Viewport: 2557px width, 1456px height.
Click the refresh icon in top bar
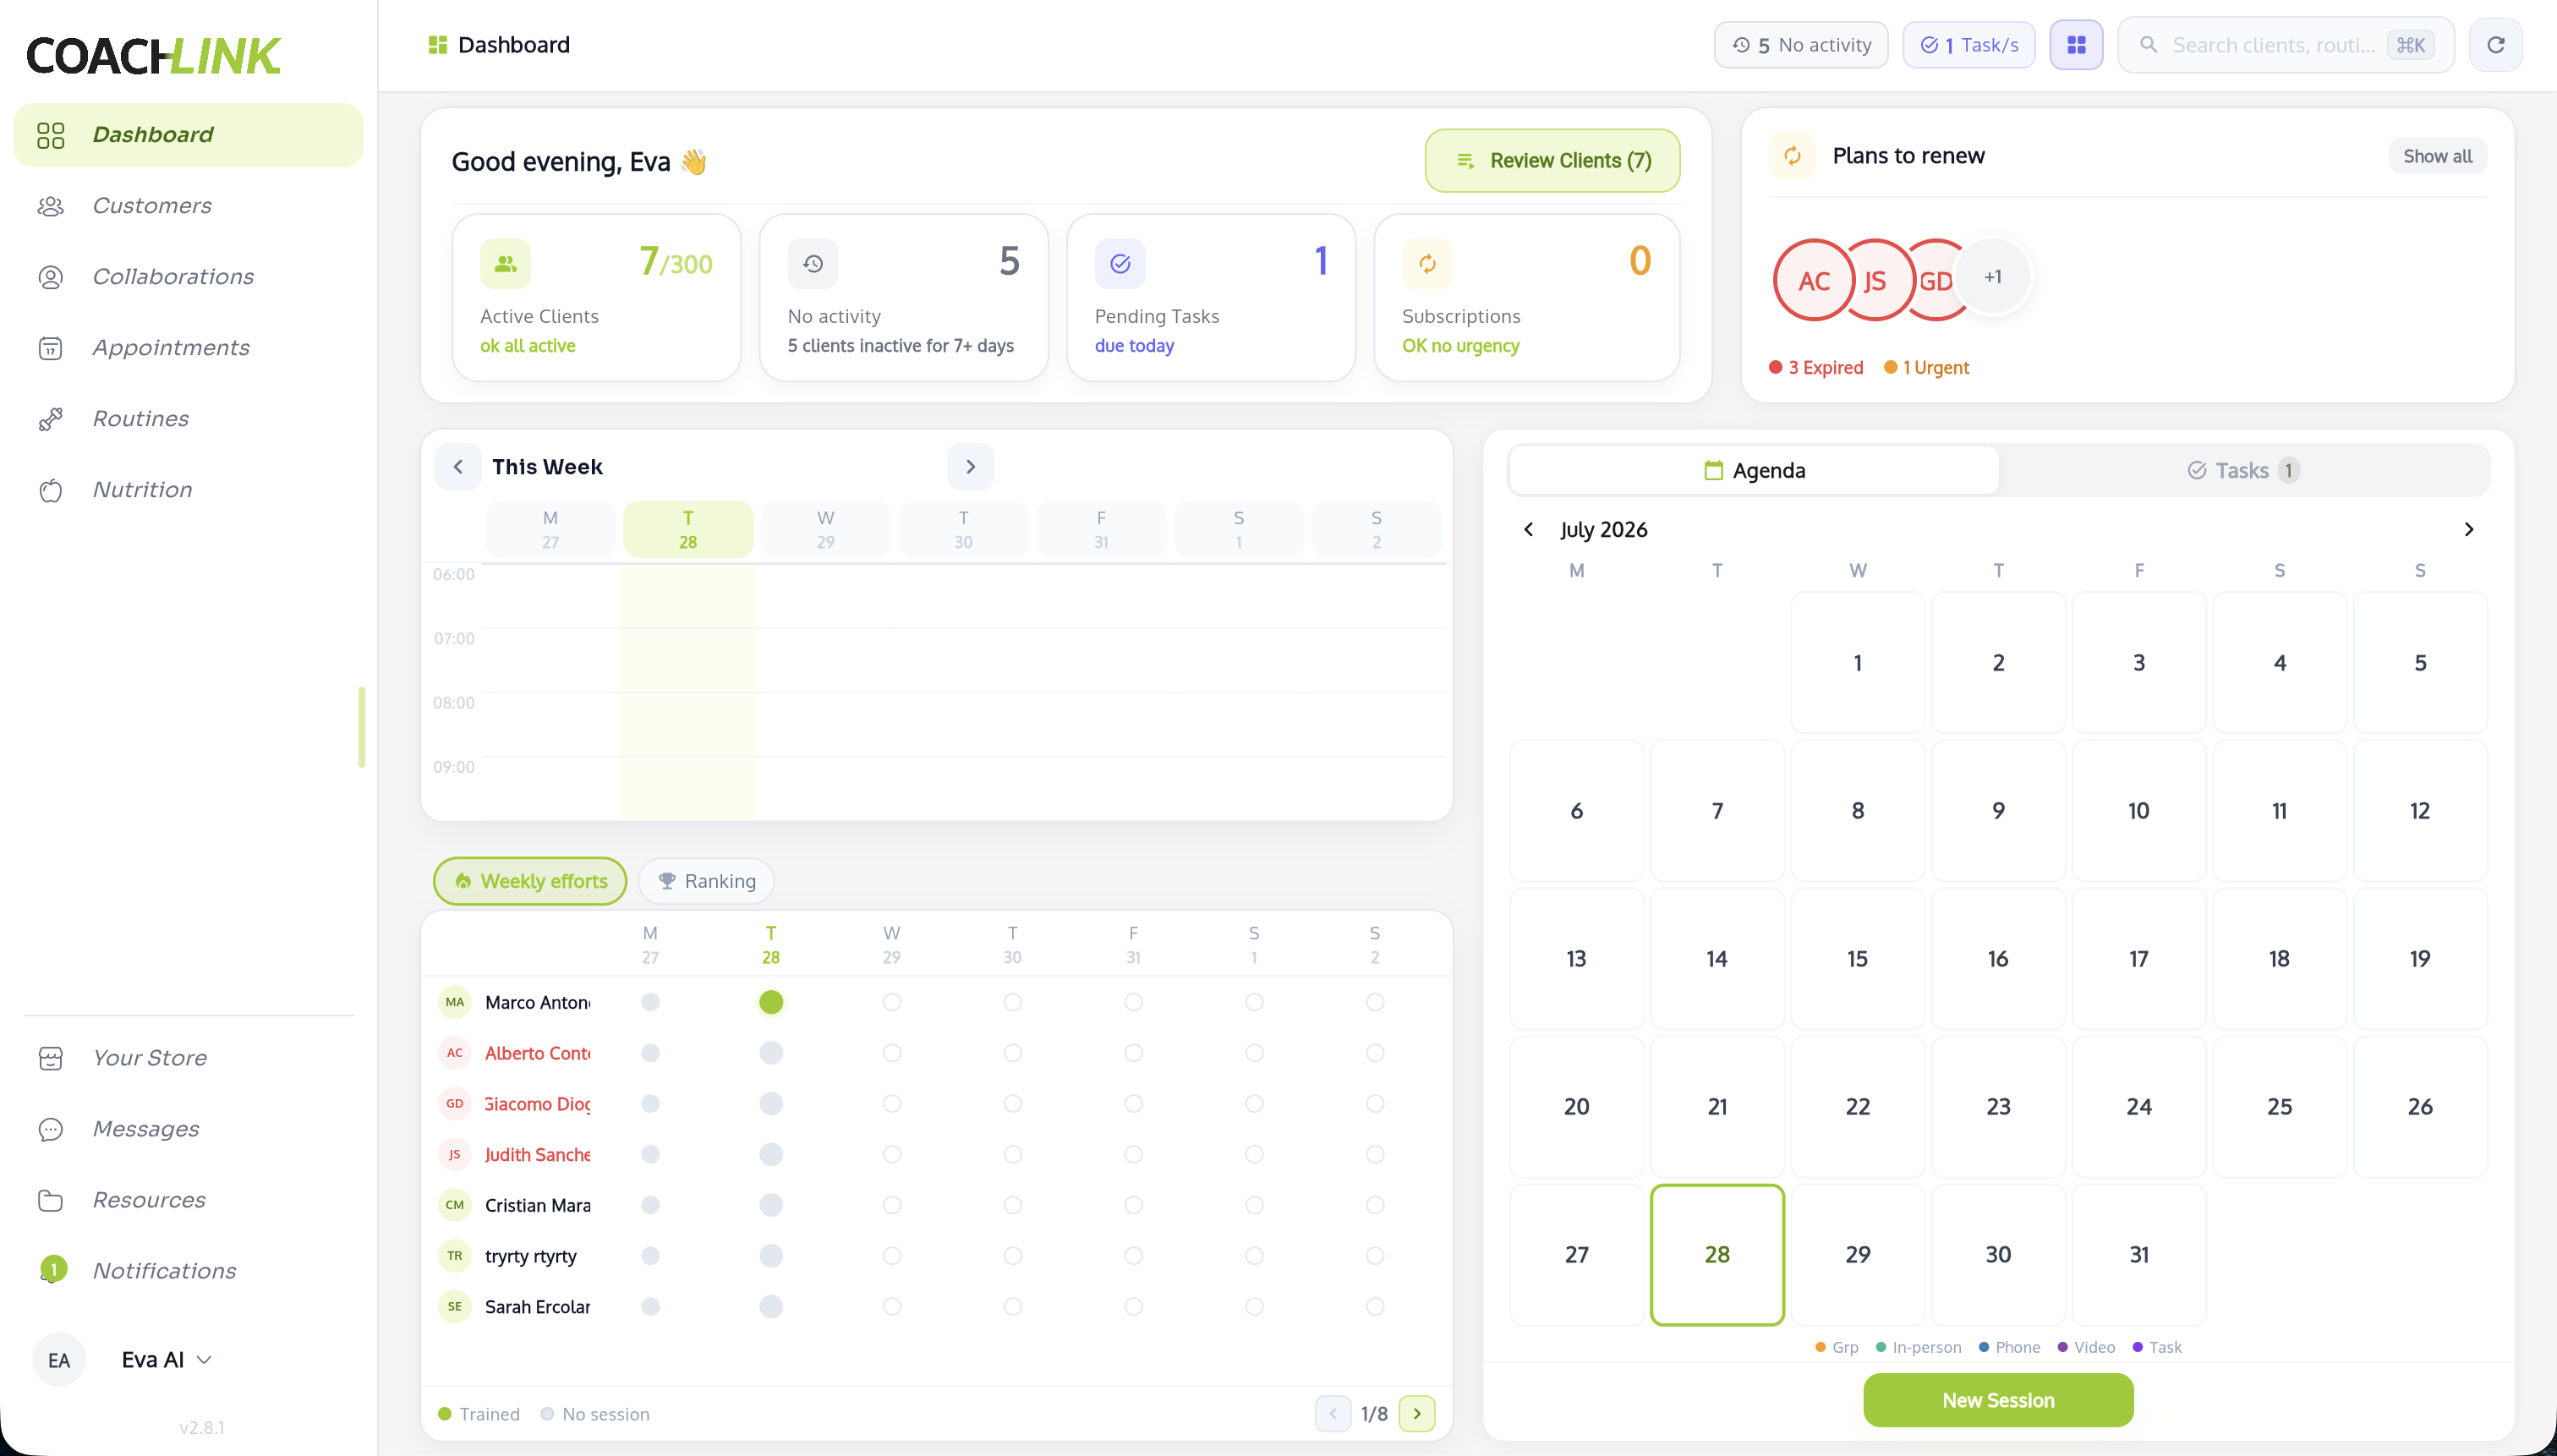(x=2496, y=45)
